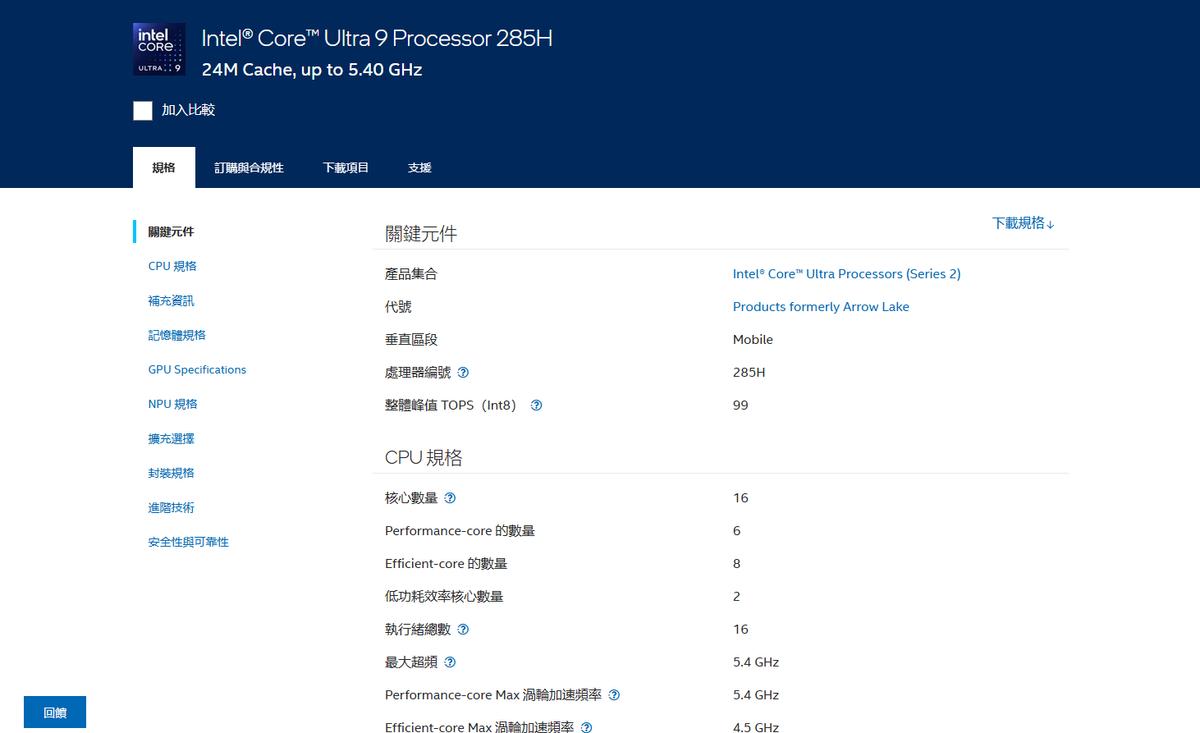Jump to 擴充選擇 in sidebar
This screenshot has height=733, width=1200.
(x=171, y=439)
